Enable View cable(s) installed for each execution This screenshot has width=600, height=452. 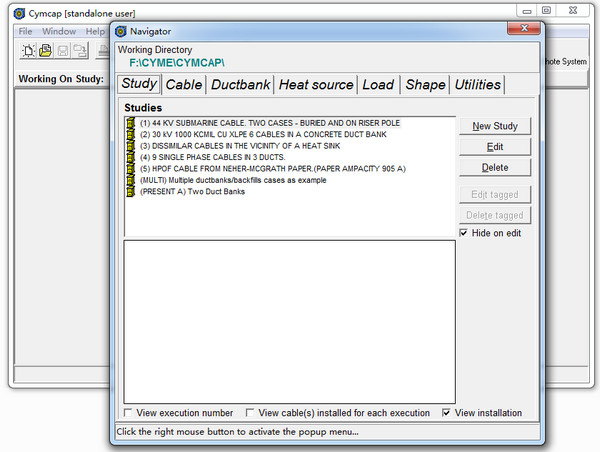249,412
